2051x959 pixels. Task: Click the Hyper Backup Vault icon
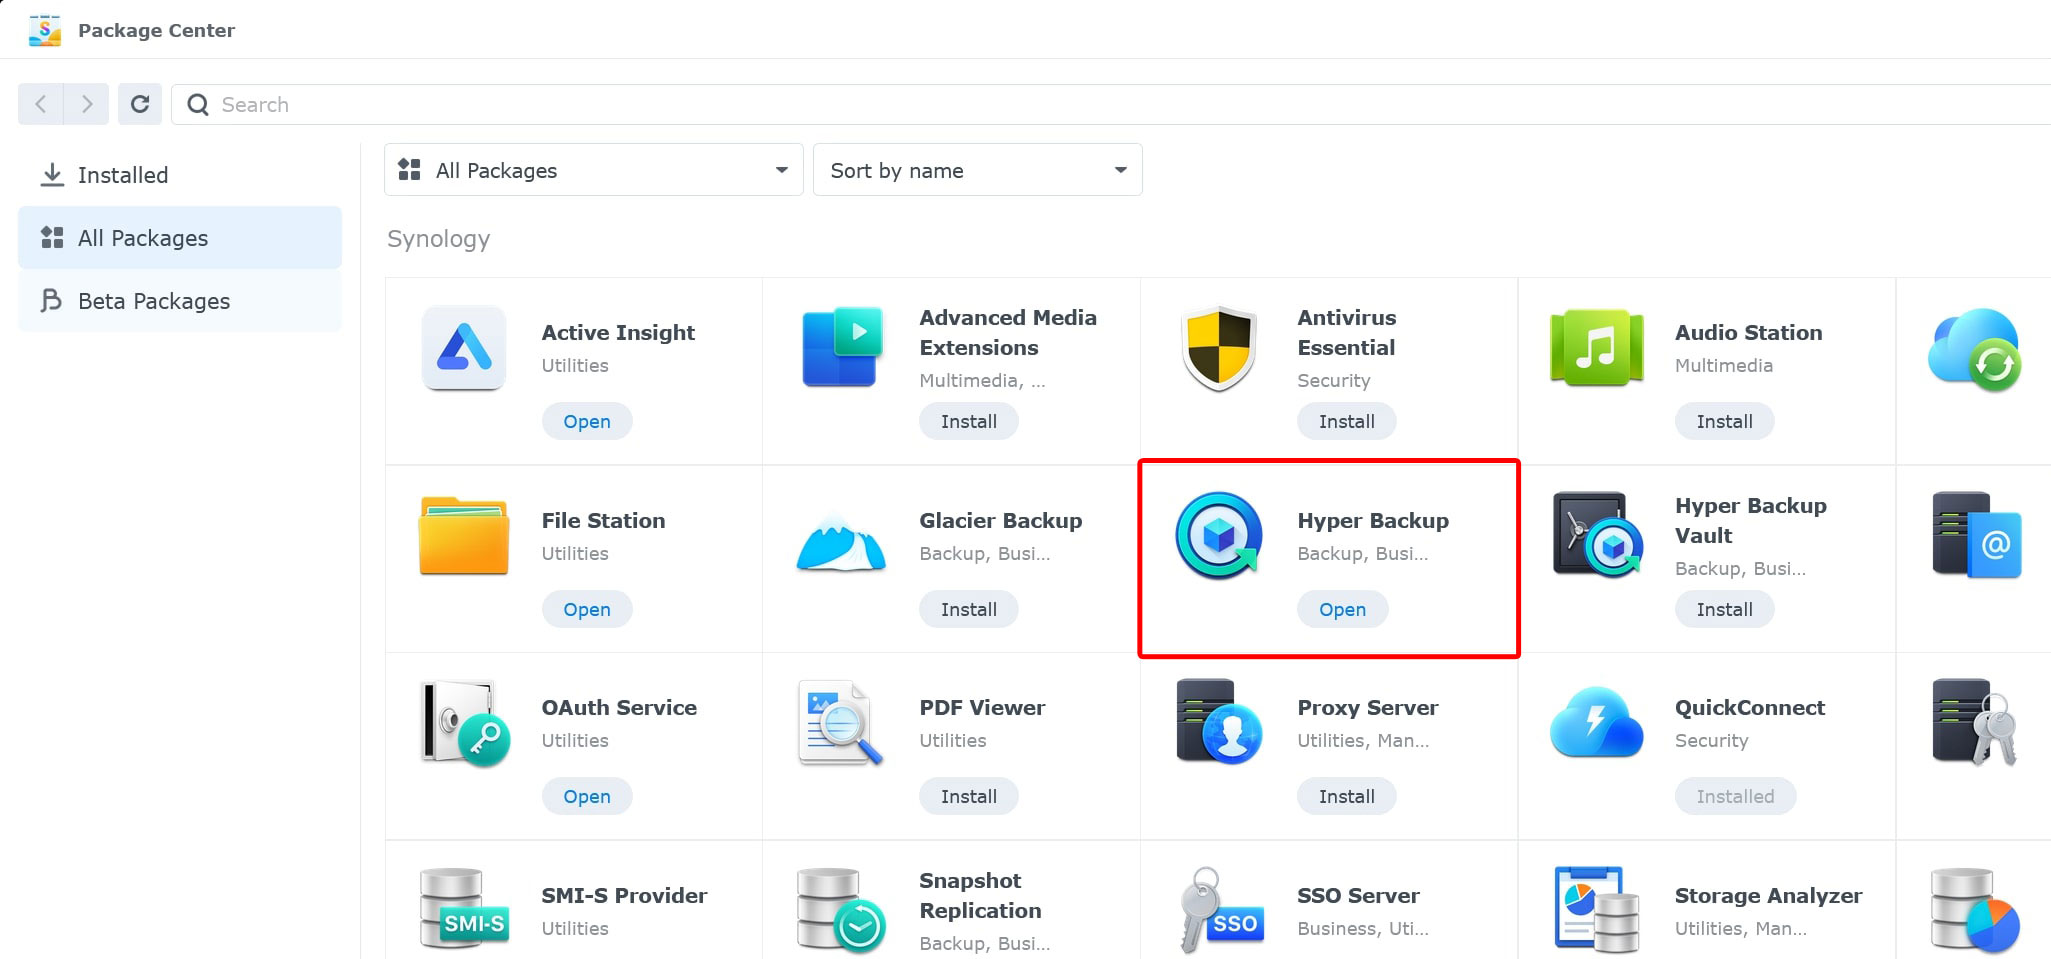pos(1597,534)
